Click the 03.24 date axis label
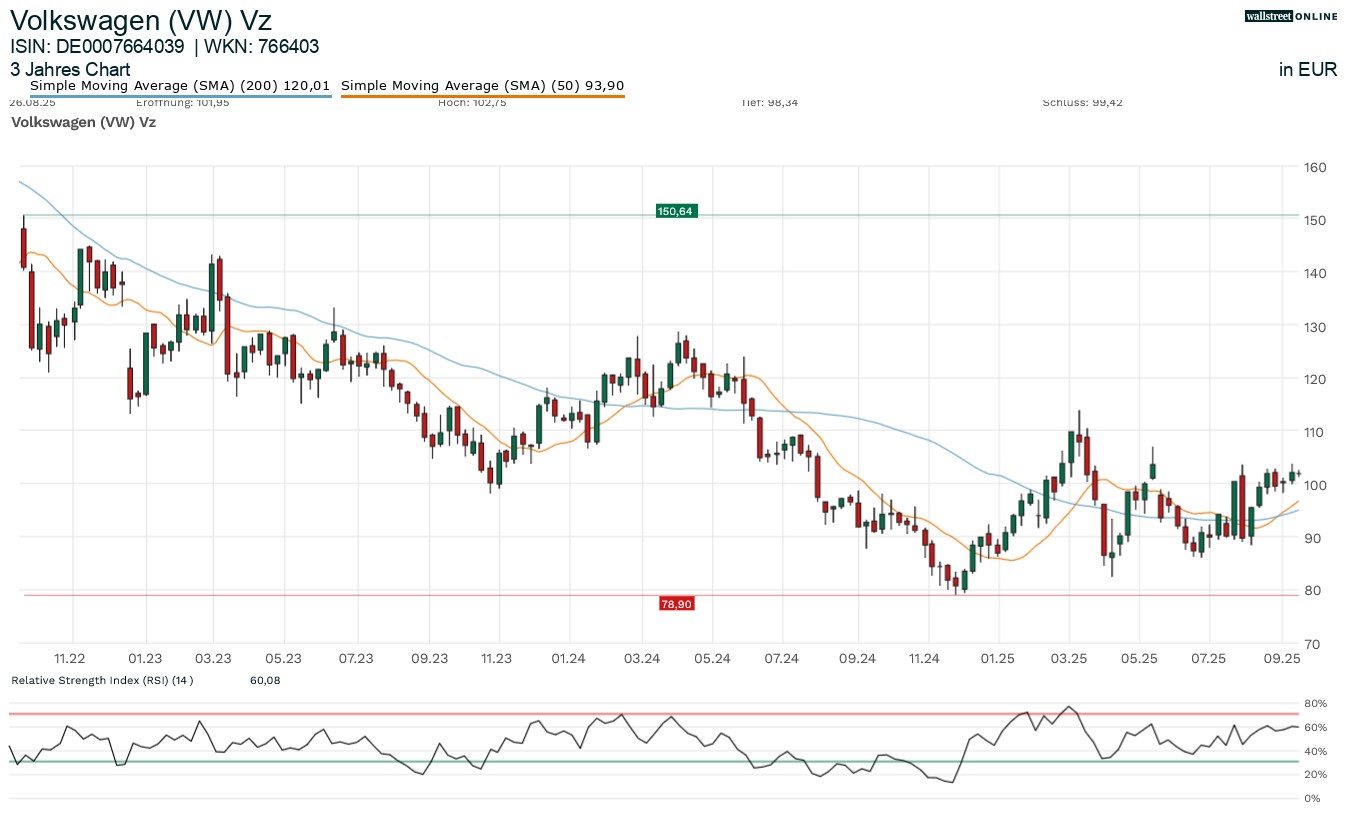 (642, 658)
